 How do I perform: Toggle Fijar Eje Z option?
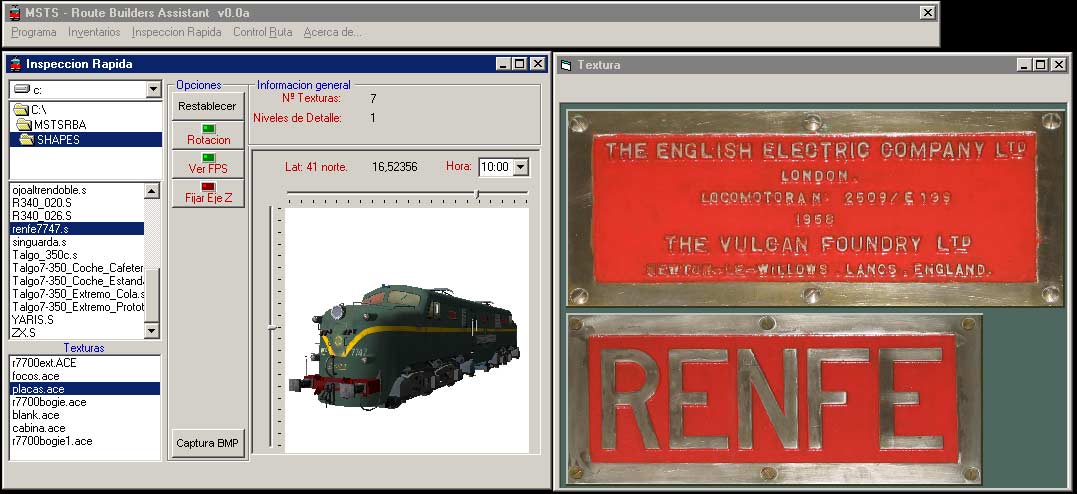[x=208, y=193]
